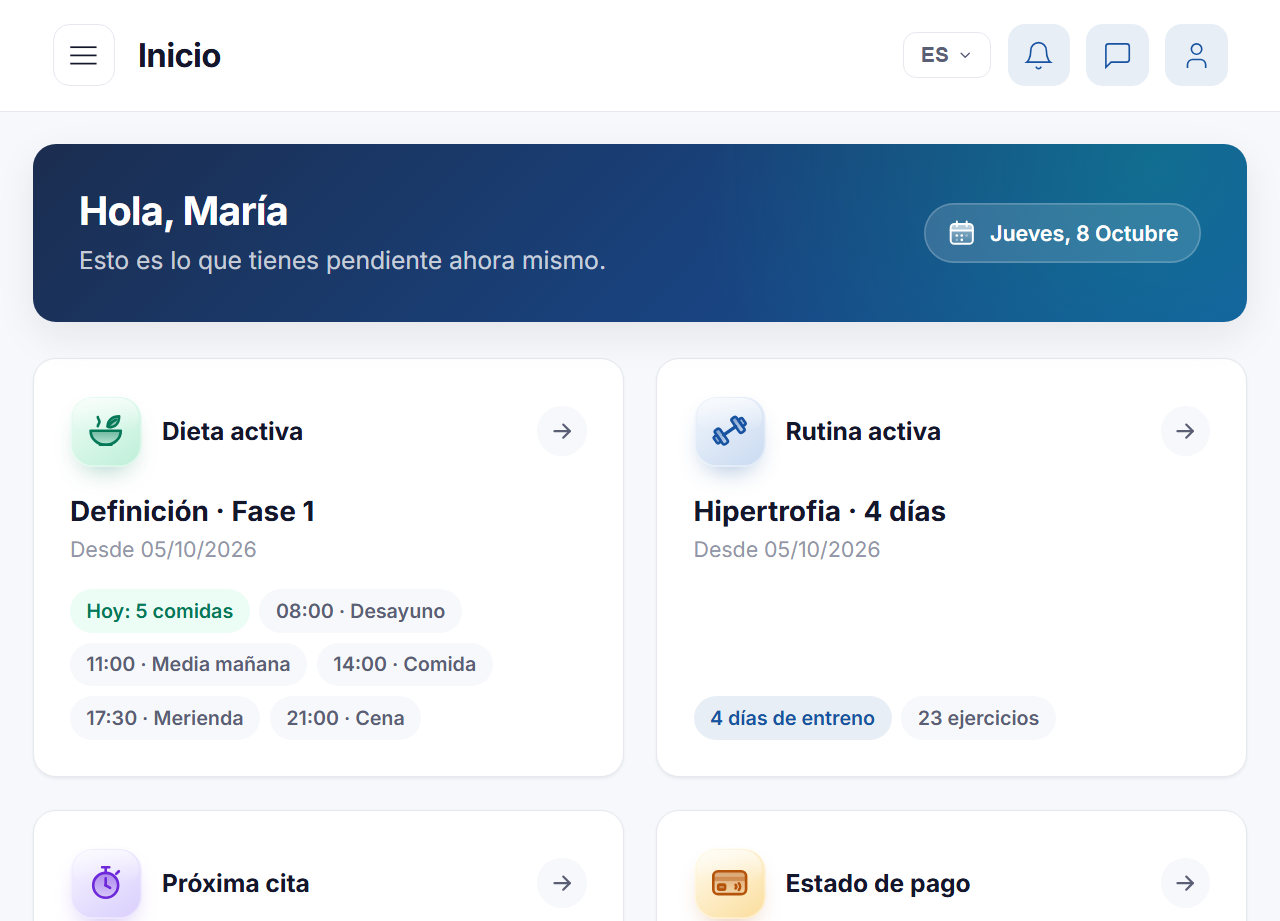Open Dieta activa arrow button
Screen dimensions: 1280x921
562,431
